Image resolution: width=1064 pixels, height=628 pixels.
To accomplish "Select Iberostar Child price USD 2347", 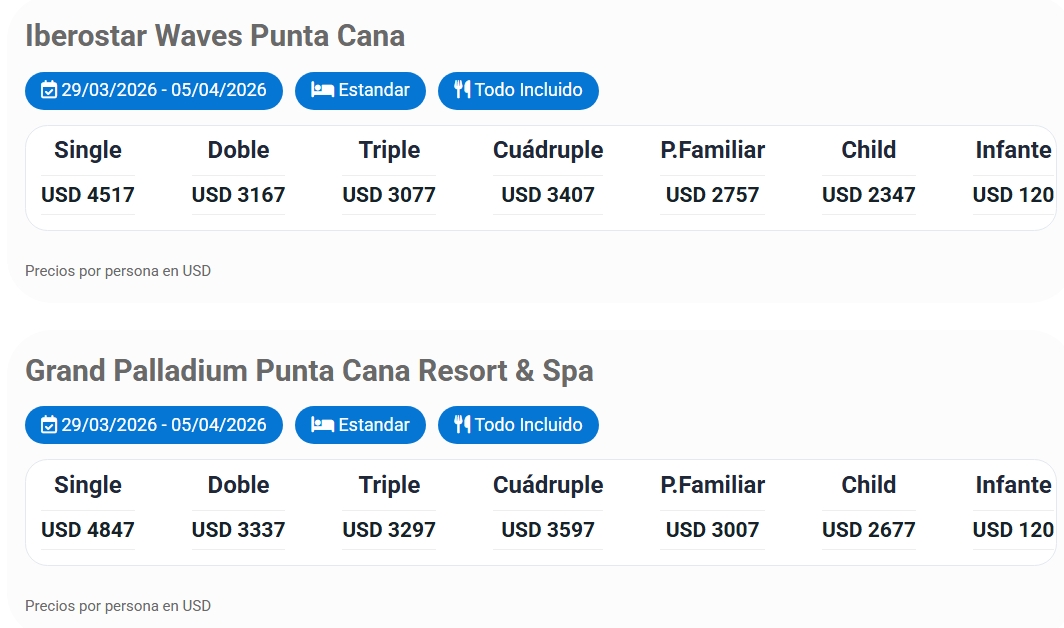I will click(x=868, y=195).
